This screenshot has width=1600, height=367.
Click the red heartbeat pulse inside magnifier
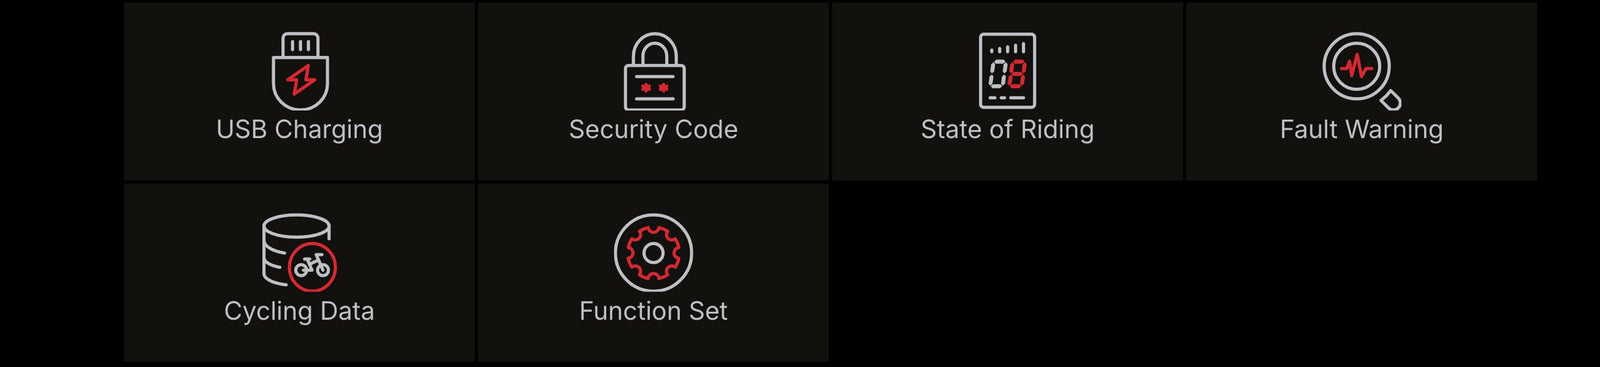click(1357, 67)
